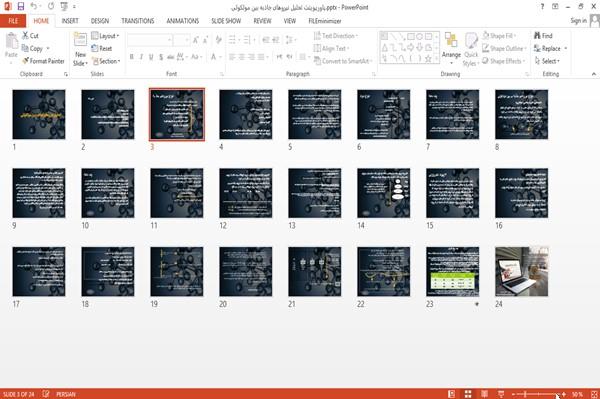Open the TRANSITIONS ribbon tab

point(138,21)
